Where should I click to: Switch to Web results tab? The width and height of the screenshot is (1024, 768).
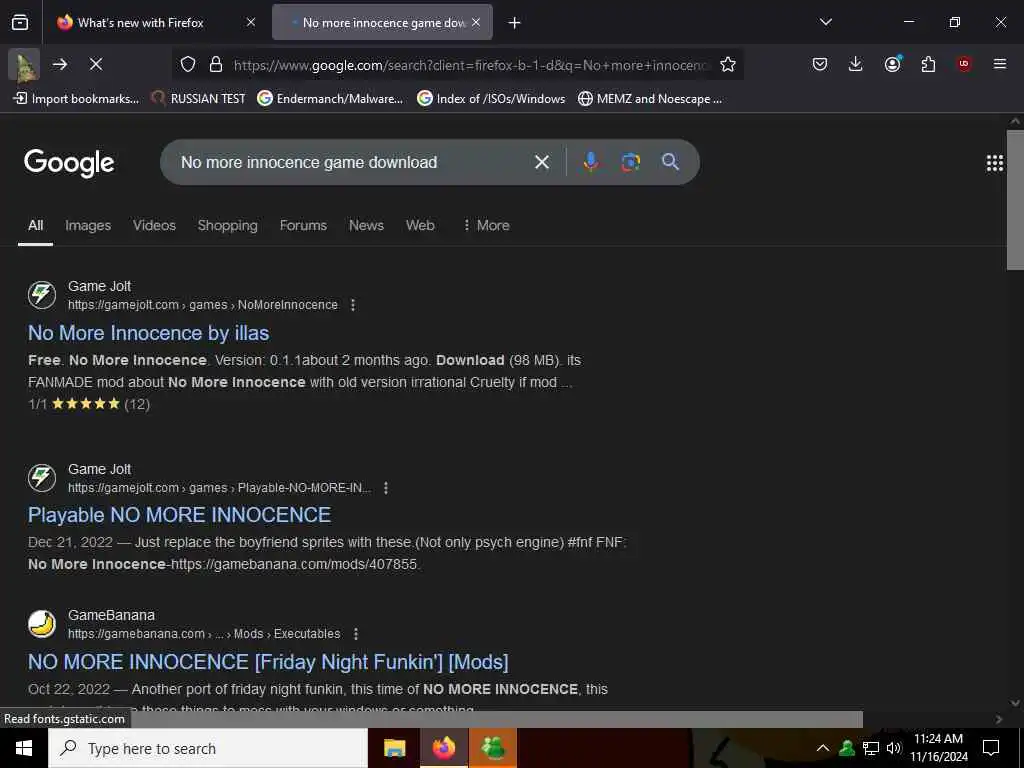[420, 225]
